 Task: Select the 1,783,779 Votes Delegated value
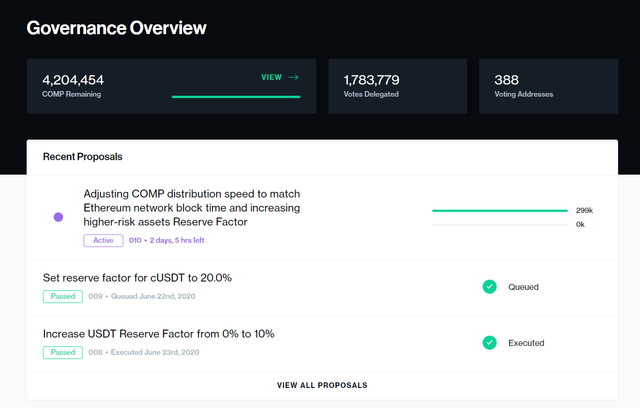pyautogui.click(x=371, y=80)
